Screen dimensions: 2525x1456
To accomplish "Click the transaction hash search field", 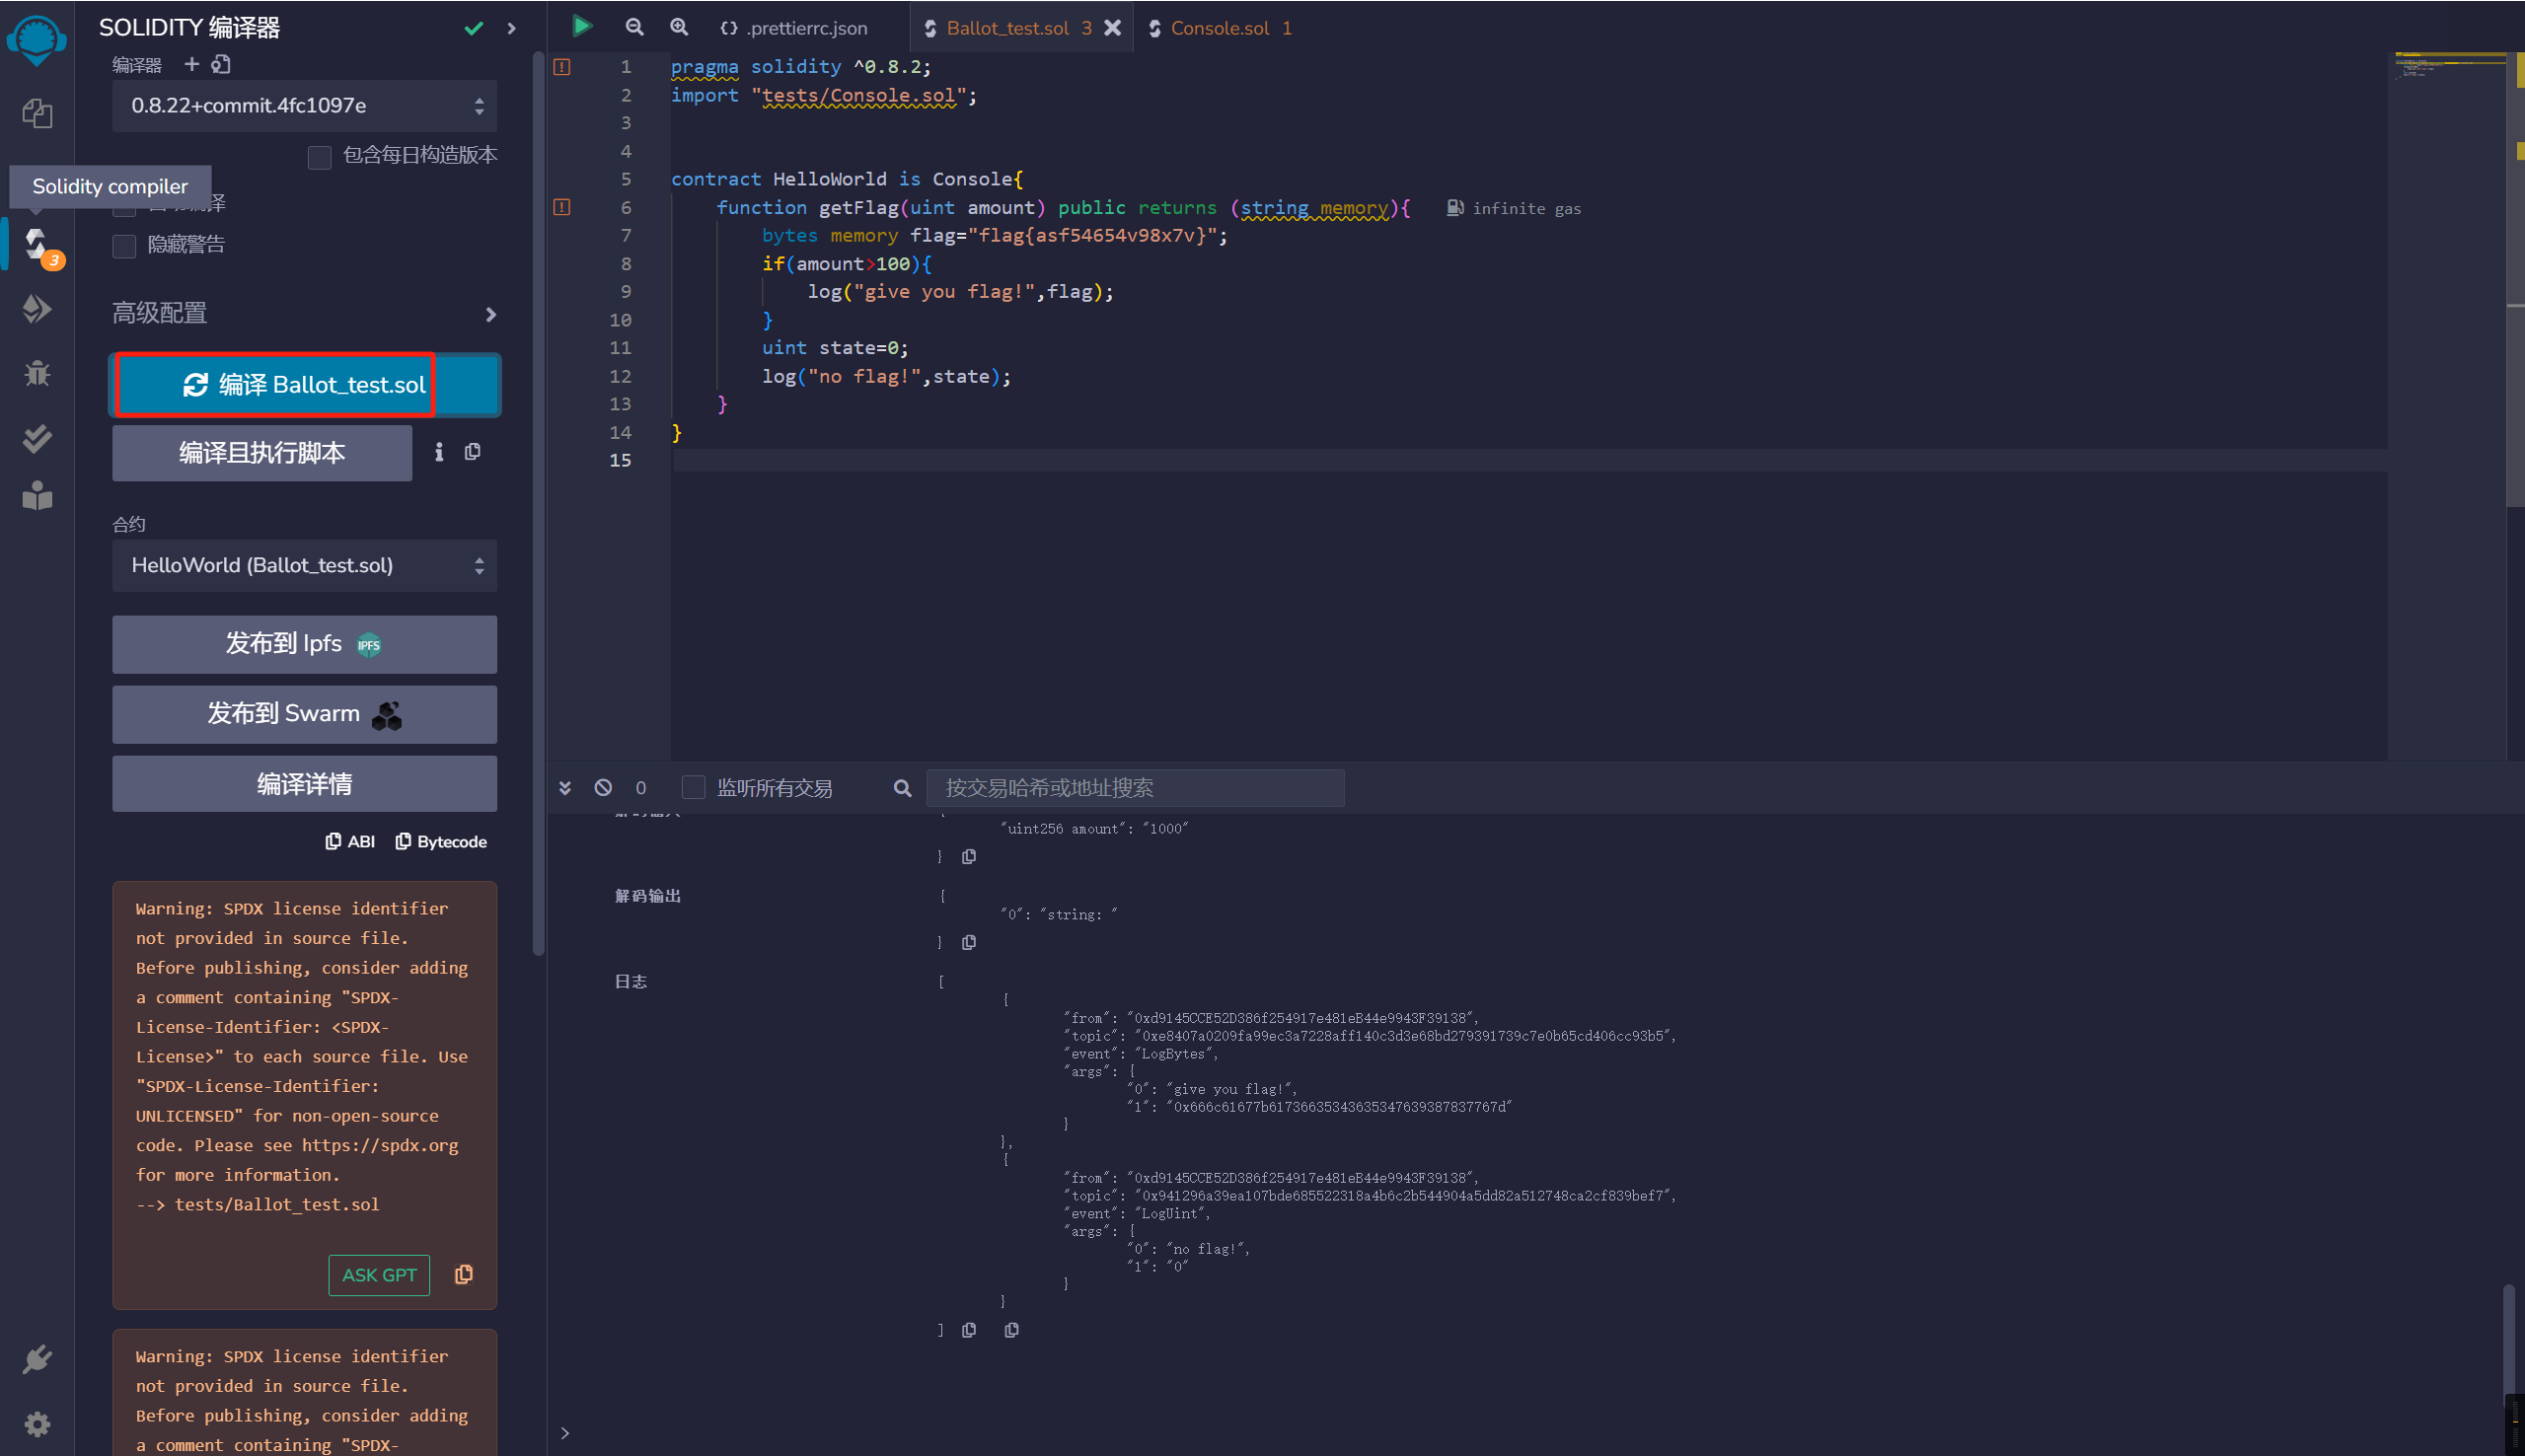I will pos(1135,788).
